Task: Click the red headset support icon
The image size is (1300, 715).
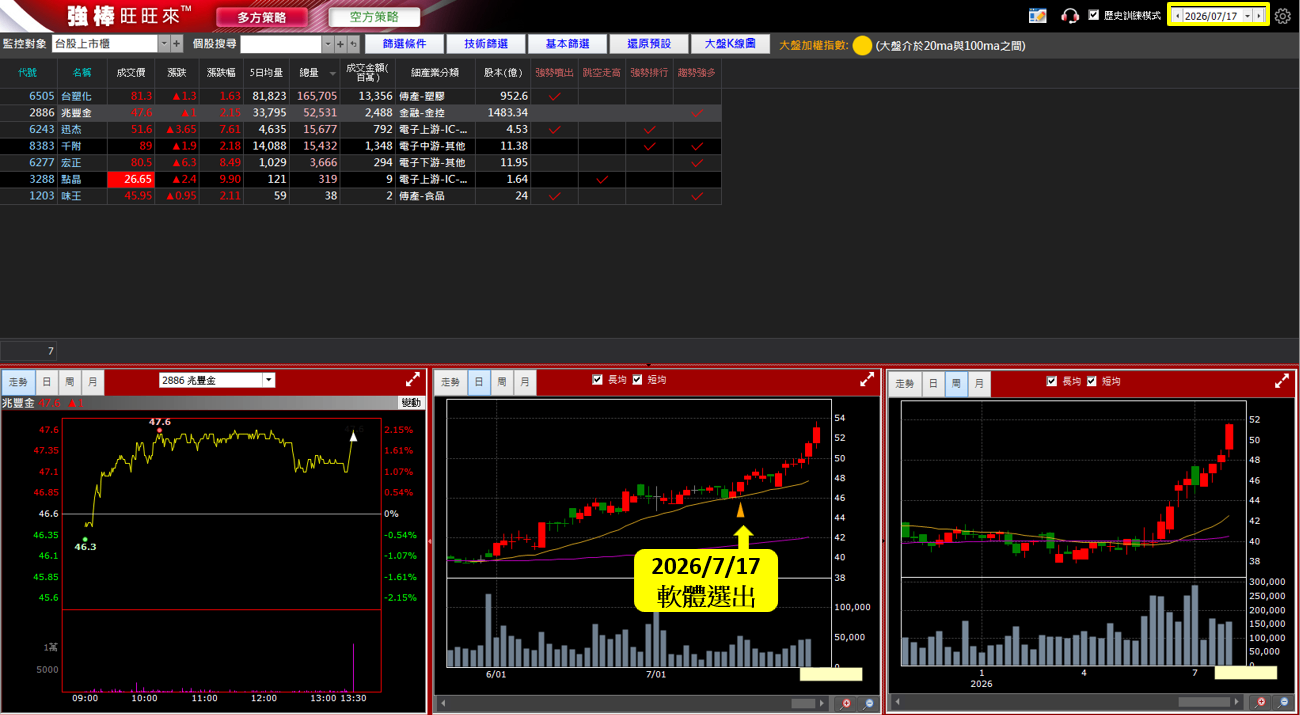Action: (1070, 16)
